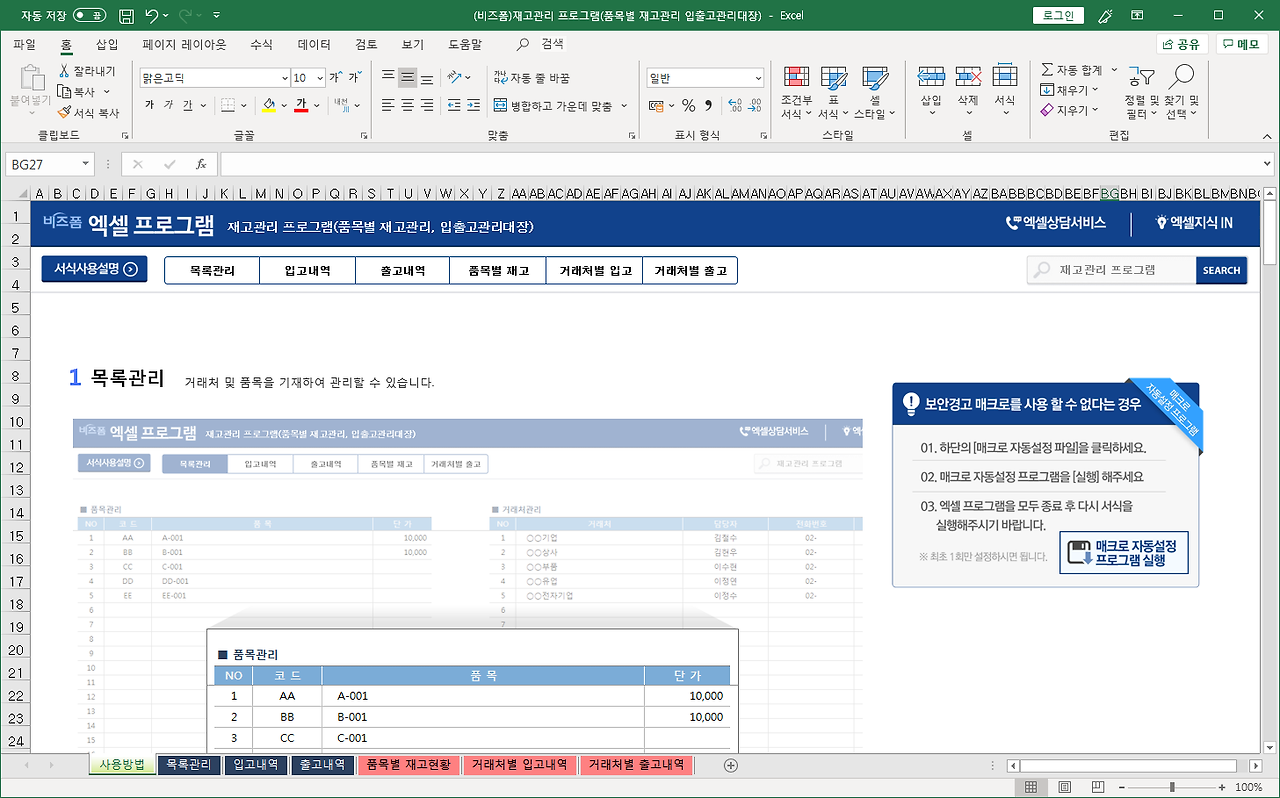The height and width of the screenshot is (798, 1280).
Task: Open the 목록관리 sheet tab
Action: click(190, 765)
